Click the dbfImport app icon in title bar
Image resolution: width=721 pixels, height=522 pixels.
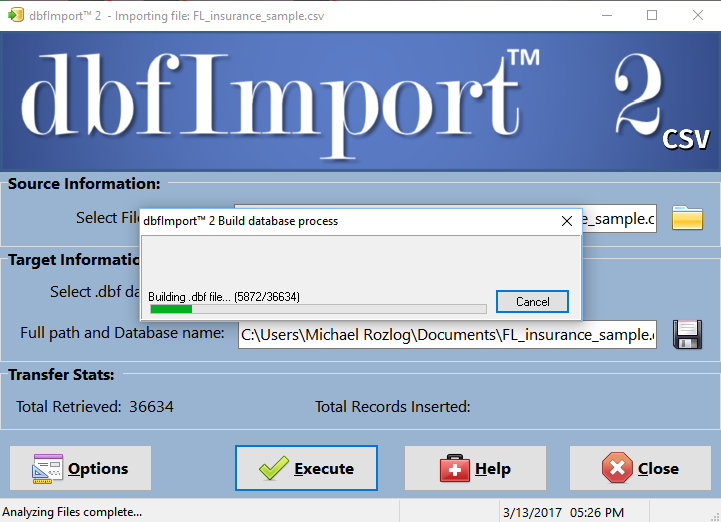pyautogui.click(x=16, y=15)
